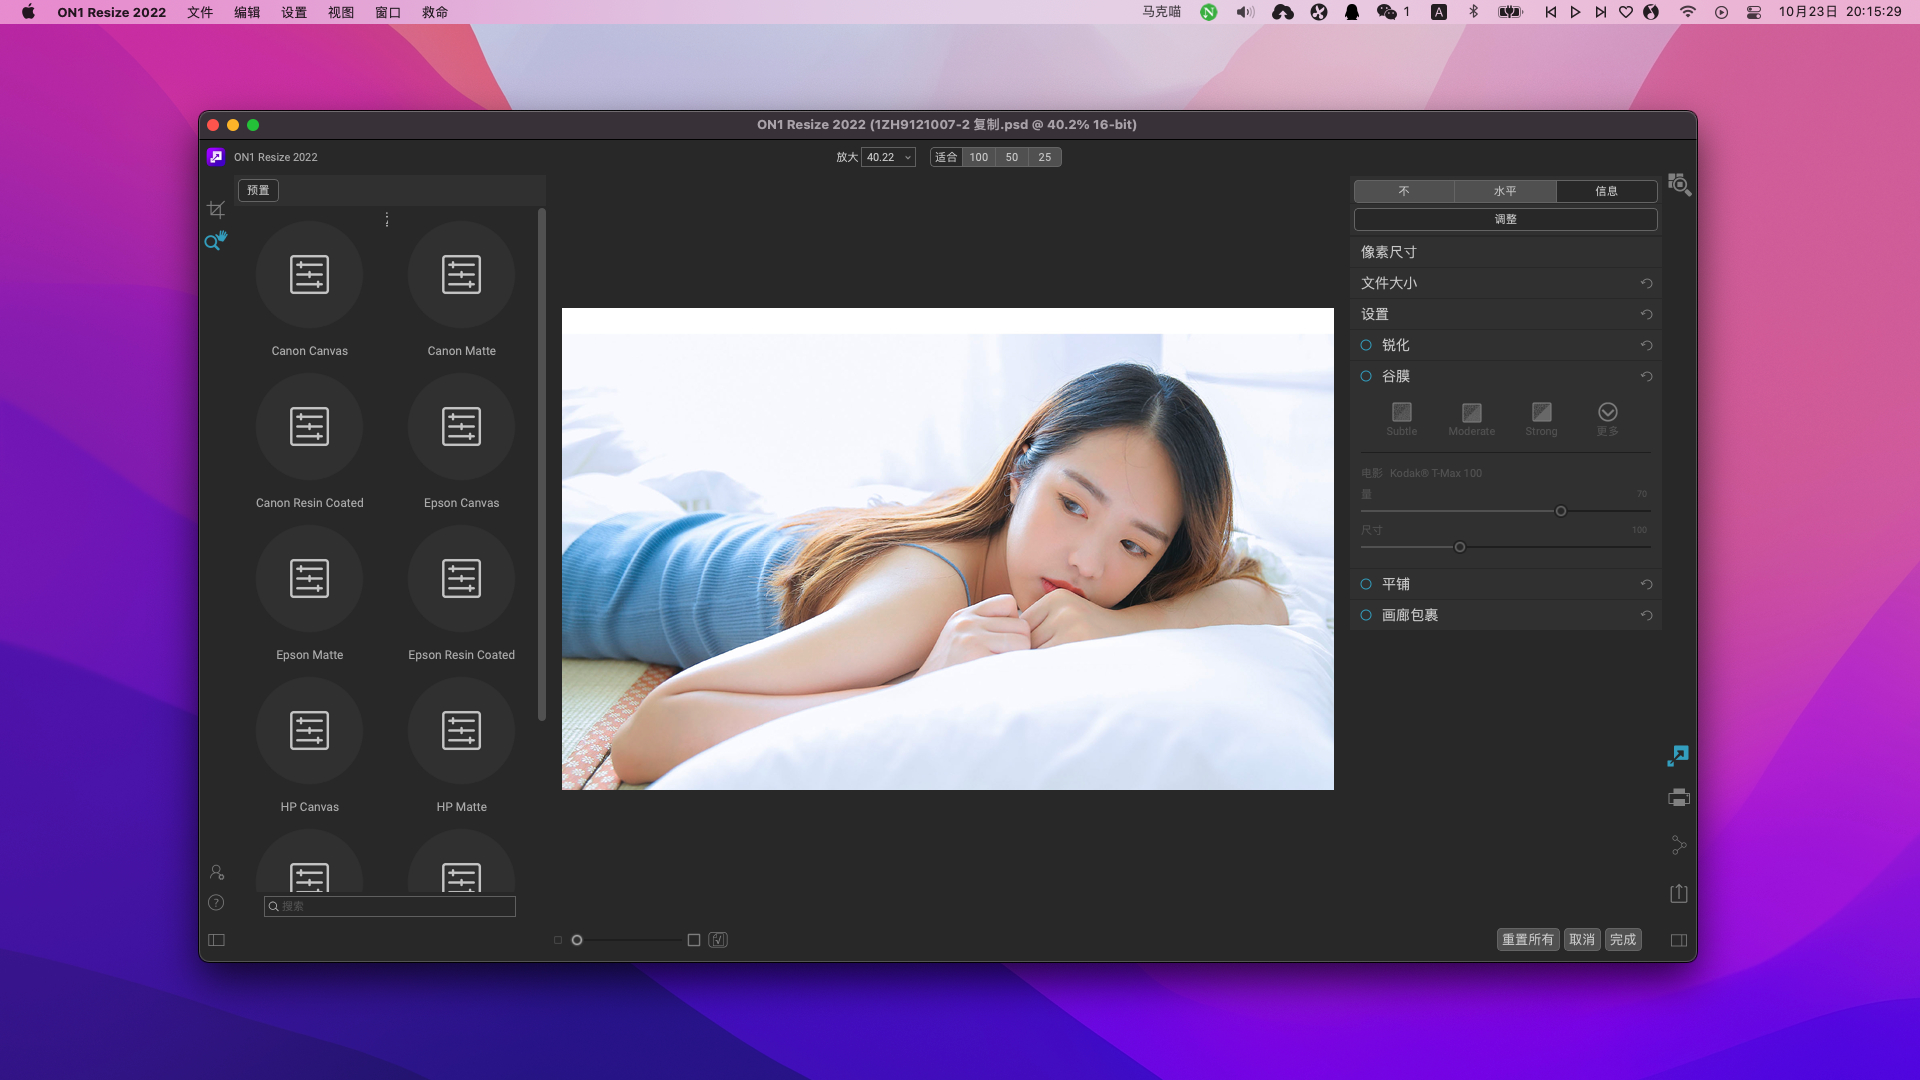1920x1080 pixels.
Task: Open the Print icon on right sidebar
Action: (x=1679, y=798)
